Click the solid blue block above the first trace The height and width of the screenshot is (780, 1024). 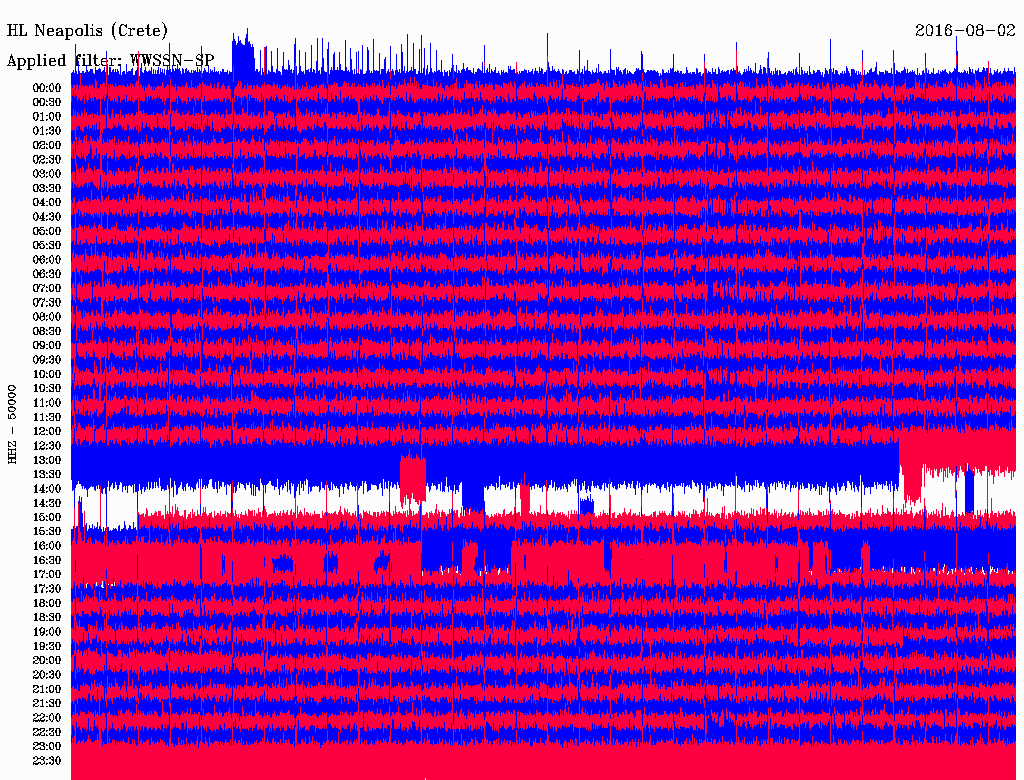[x=242, y=58]
